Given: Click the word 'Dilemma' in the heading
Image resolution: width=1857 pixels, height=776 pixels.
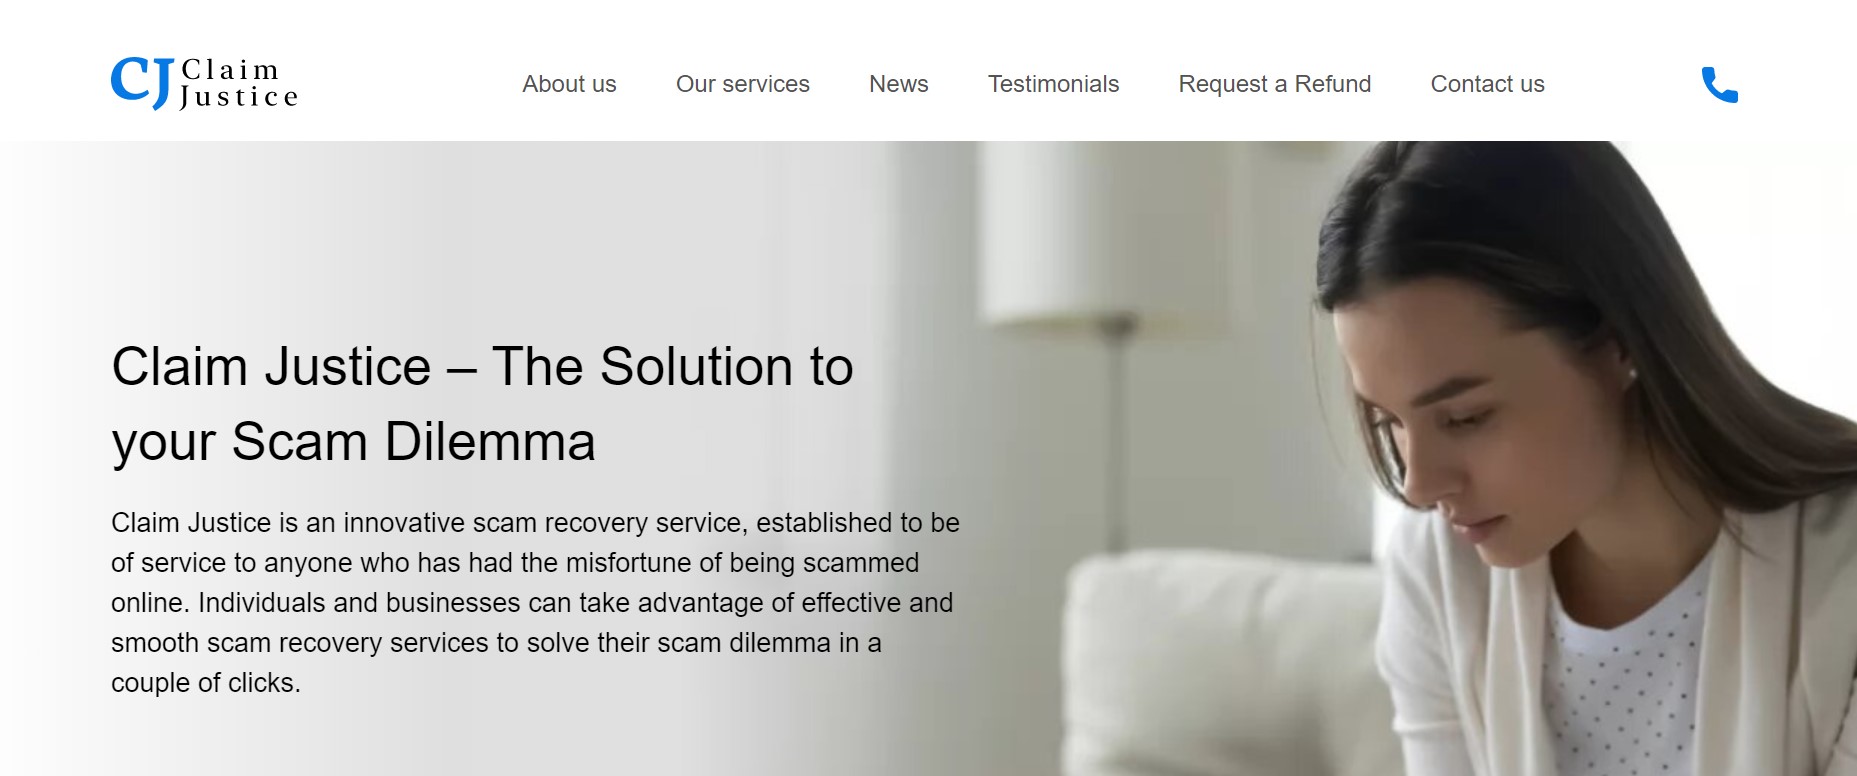Looking at the screenshot, I should click(x=490, y=441).
